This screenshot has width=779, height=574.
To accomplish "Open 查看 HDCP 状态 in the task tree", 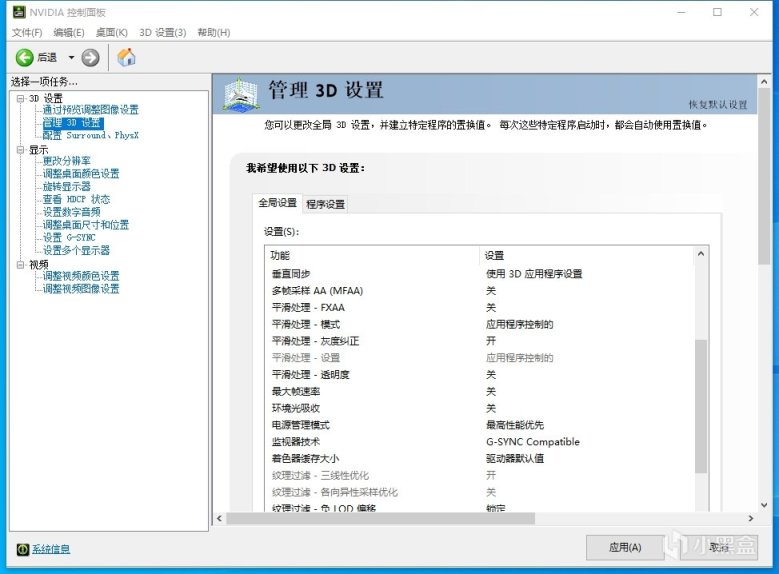I will click(76, 199).
